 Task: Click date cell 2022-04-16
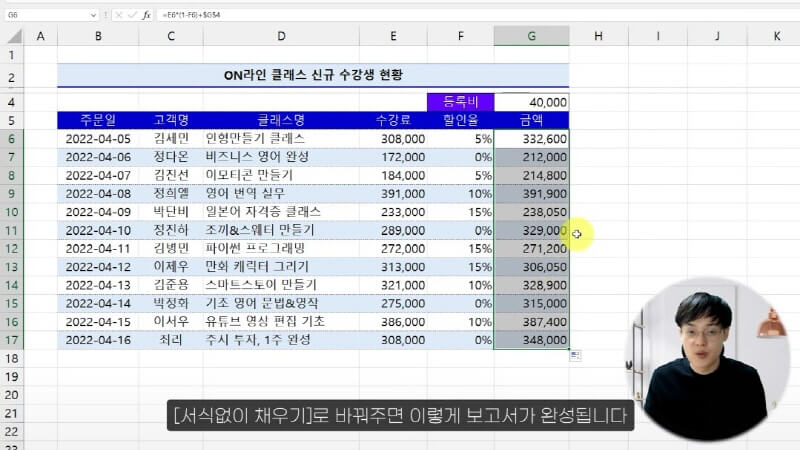click(x=98, y=340)
